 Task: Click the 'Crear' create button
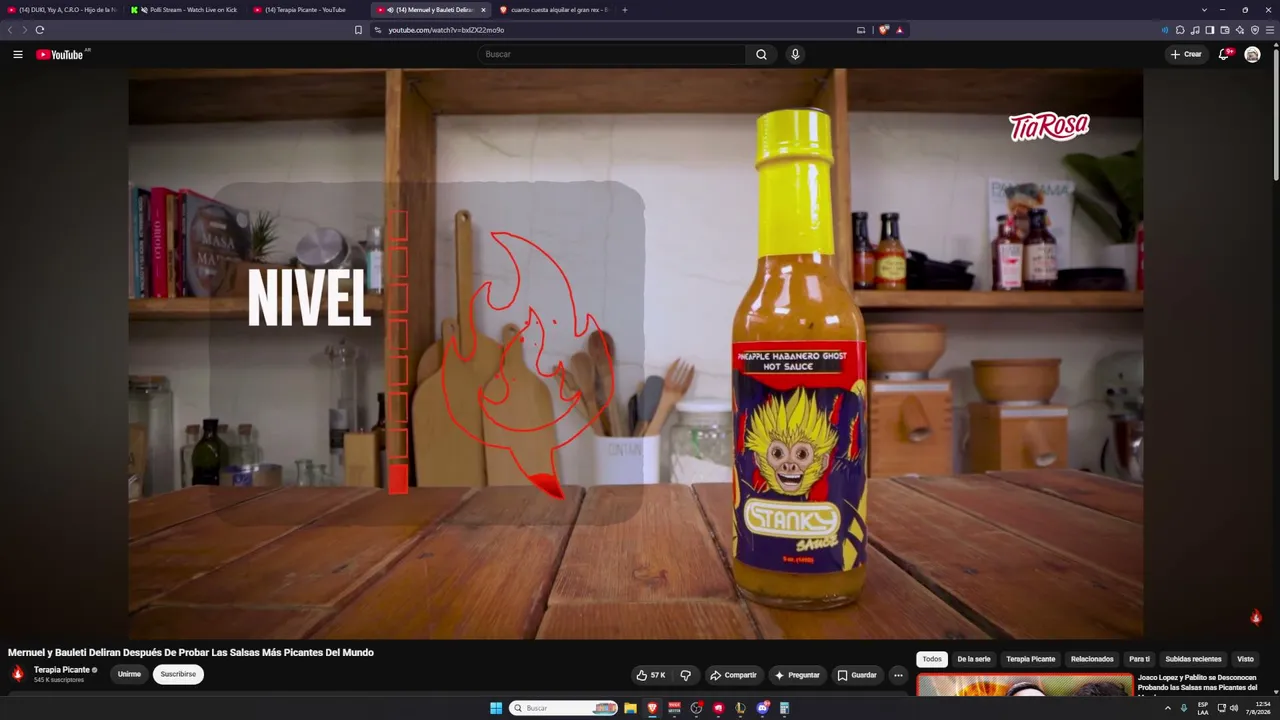pos(1186,54)
